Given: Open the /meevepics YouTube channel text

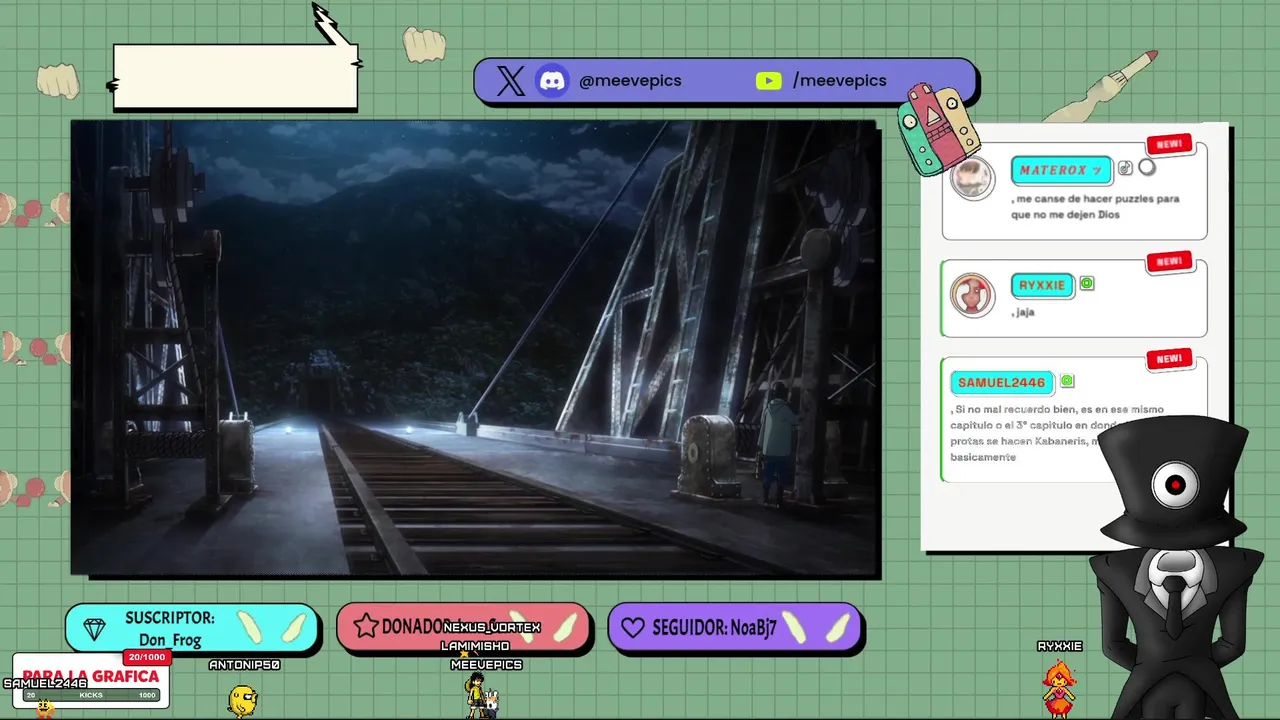Looking at the screenshot, I should 840,81.
